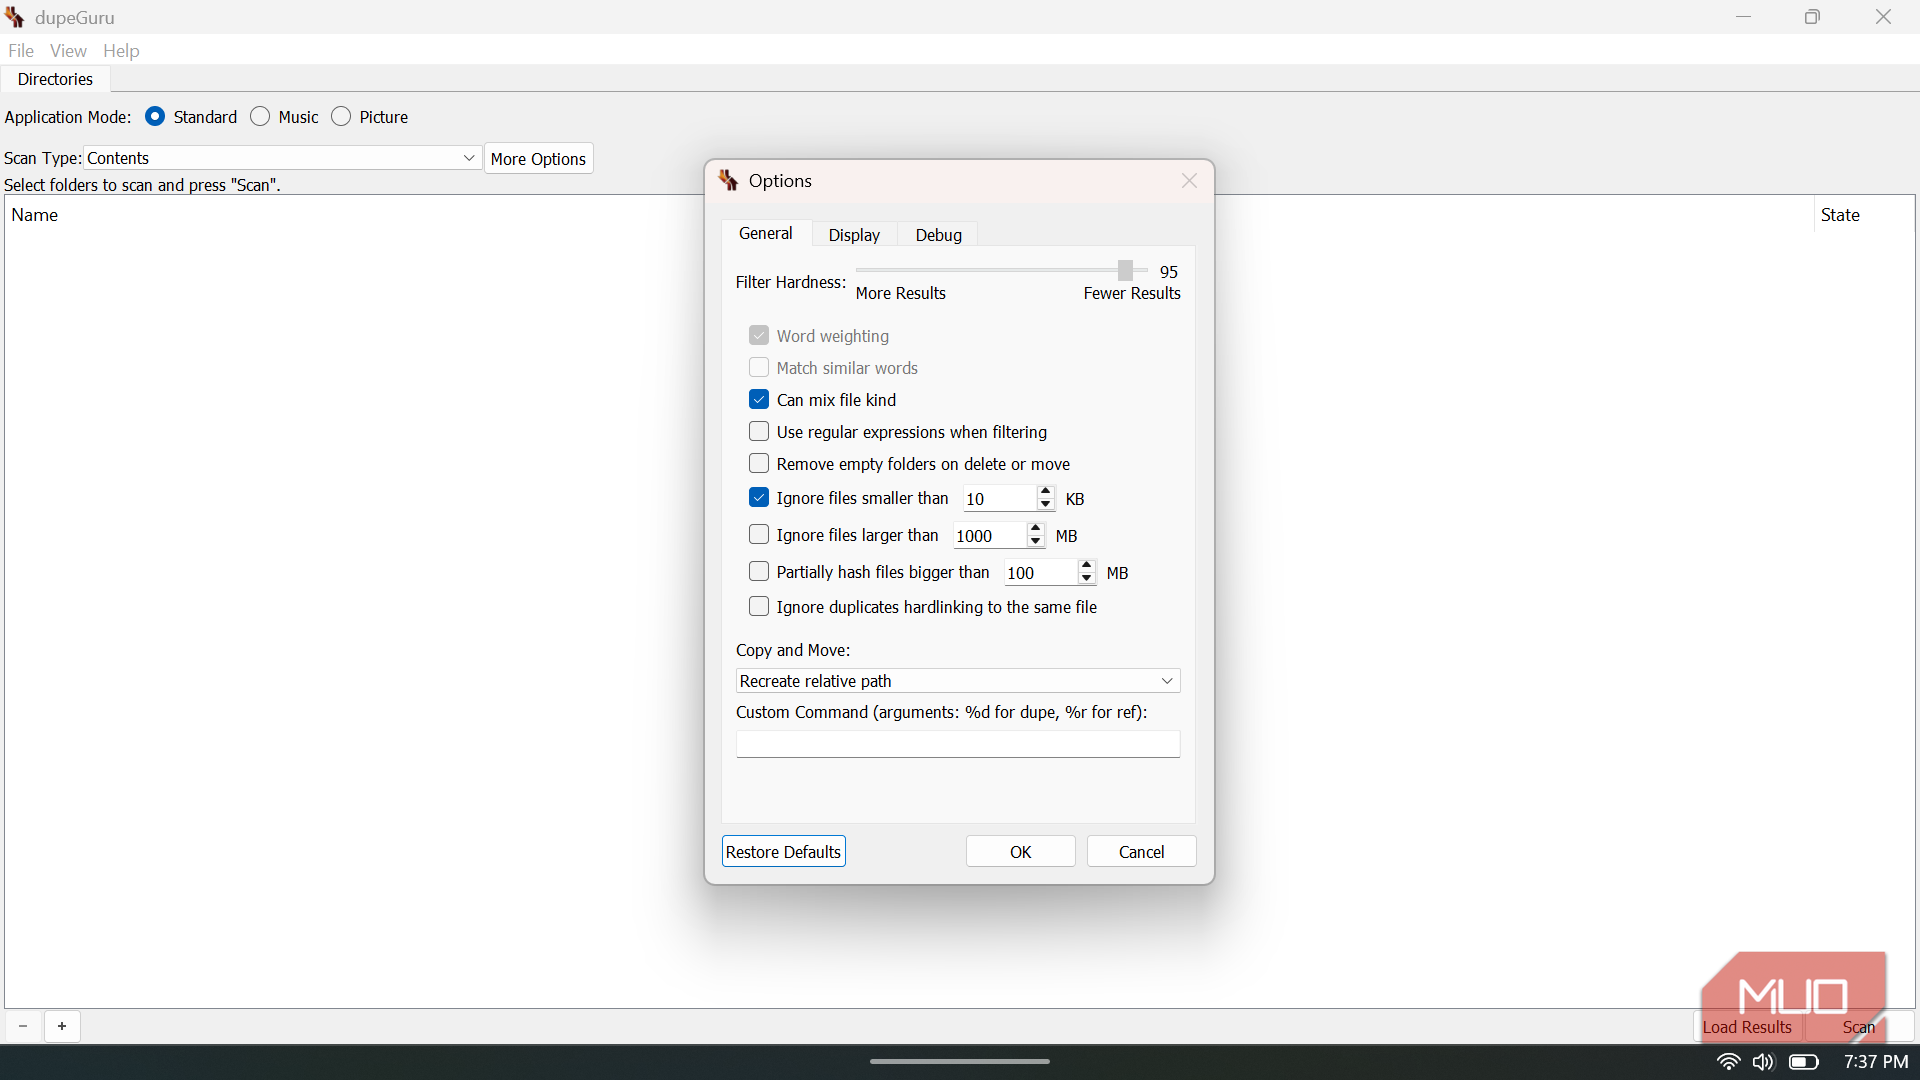The image size is (1920, 1080).
Task: Select the Picture application mode
Action: [341, 116]
